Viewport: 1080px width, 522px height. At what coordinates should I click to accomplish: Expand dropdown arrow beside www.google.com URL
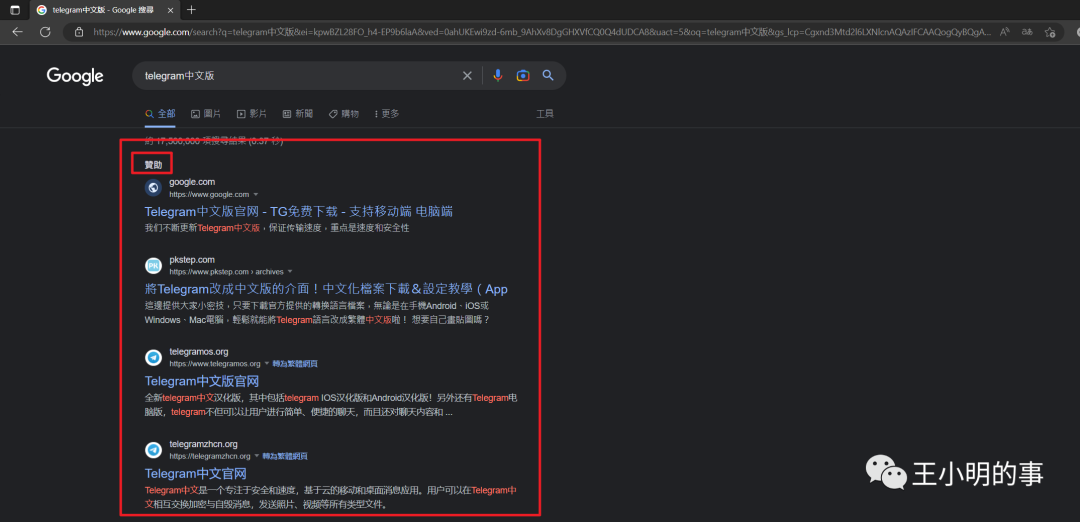(256, 195)
